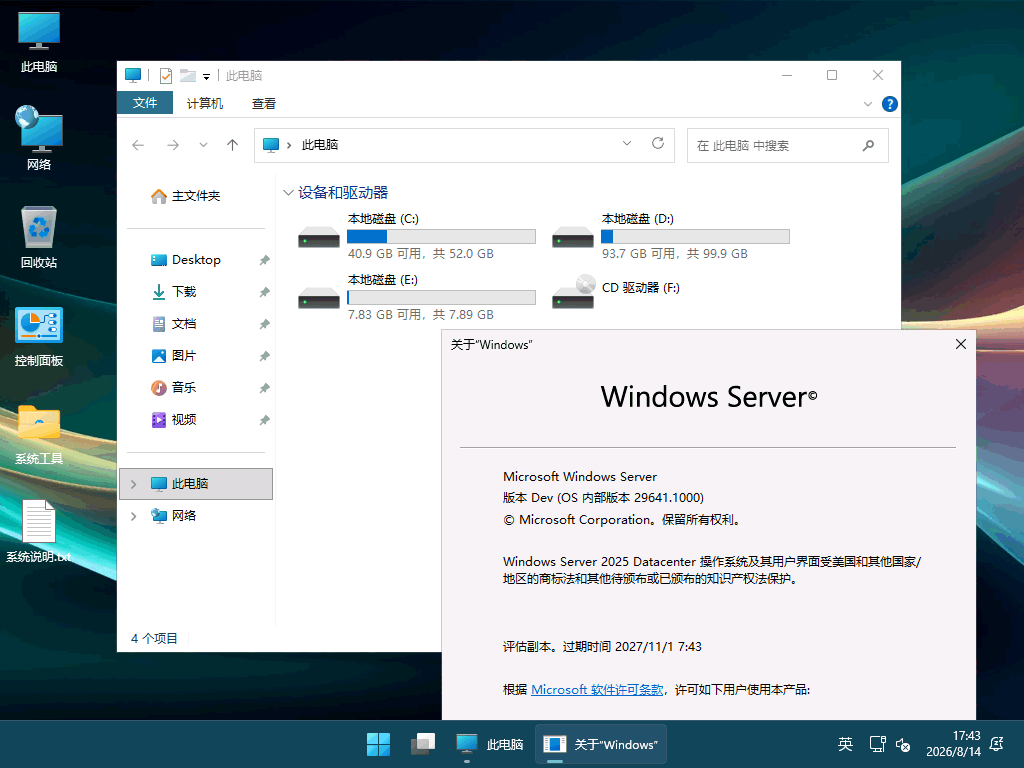Open the 查看 ribbon tab
1024x768 pixels.
click(x=264, y=103)
